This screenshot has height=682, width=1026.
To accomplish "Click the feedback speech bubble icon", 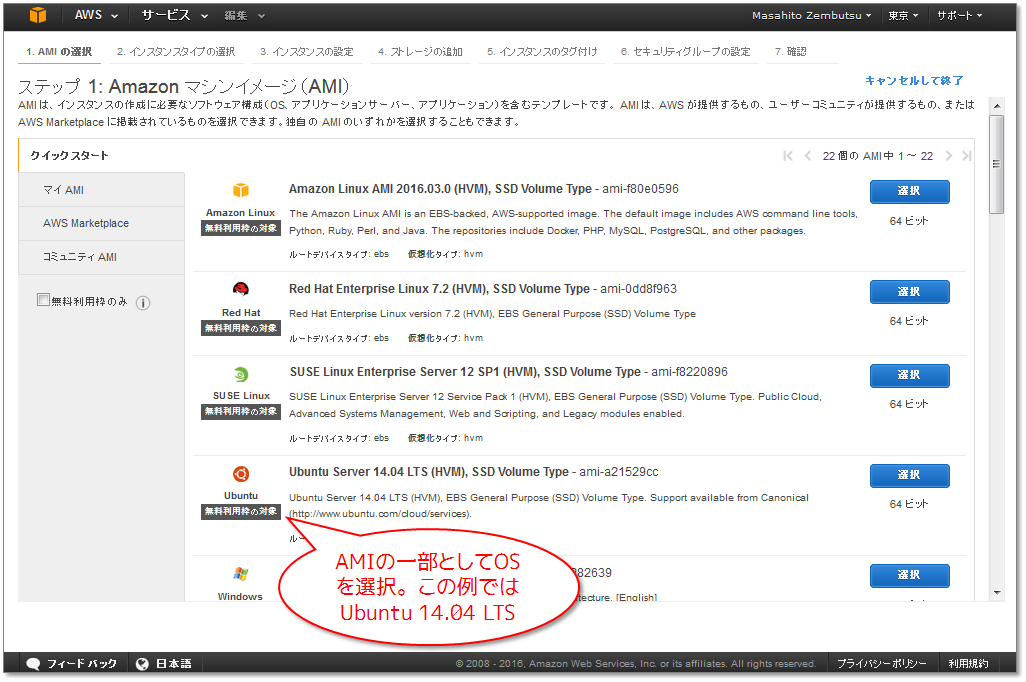I will coord(33,664).
